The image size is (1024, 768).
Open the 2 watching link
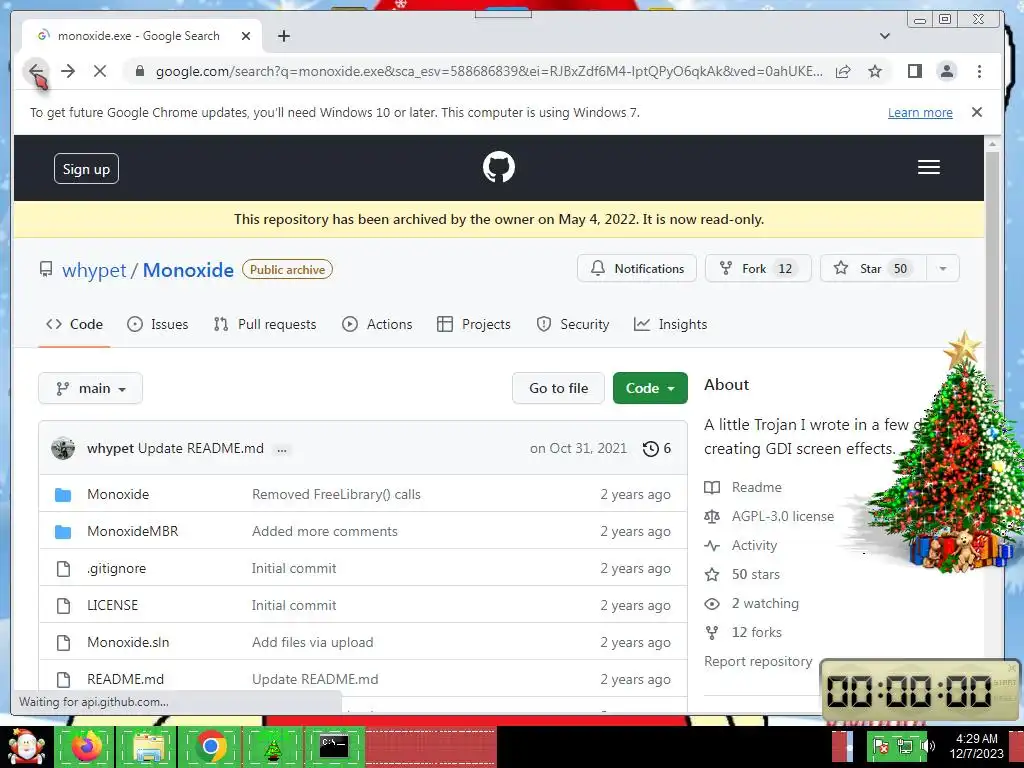click(752, 603)
